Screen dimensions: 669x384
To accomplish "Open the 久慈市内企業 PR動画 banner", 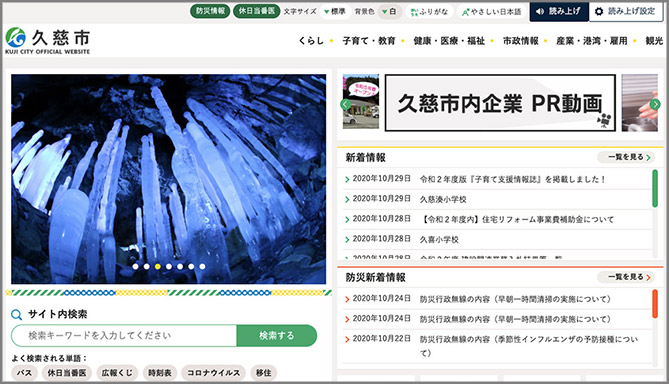I will tap(500, 103).
